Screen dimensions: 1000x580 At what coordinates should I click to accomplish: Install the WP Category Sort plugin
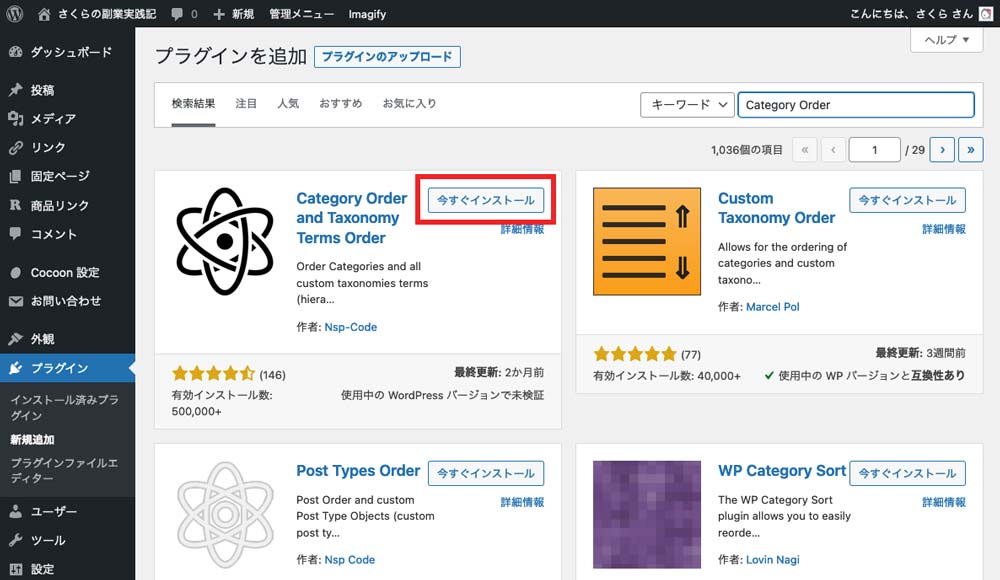pos(908,473)
